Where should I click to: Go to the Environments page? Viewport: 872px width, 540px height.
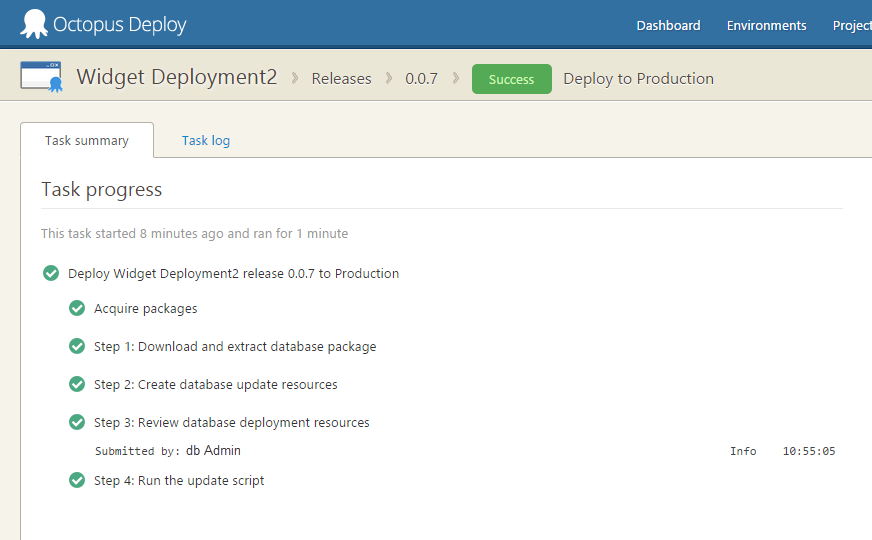click(766, 26)
